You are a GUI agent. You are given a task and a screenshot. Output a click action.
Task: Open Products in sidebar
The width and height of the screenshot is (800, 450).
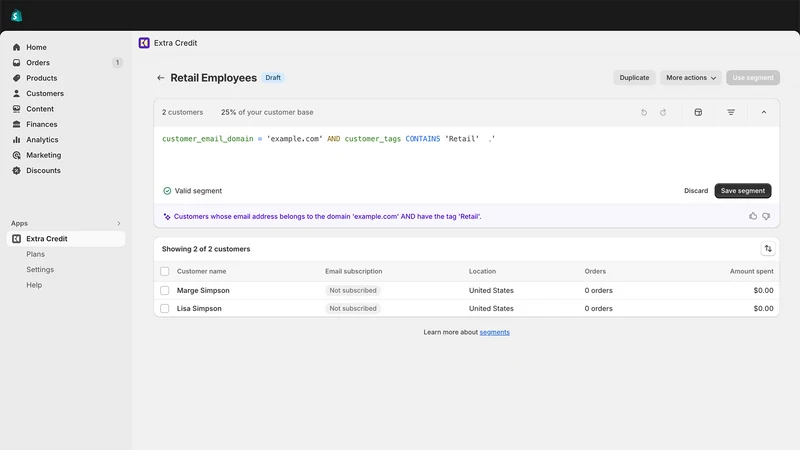42,78
